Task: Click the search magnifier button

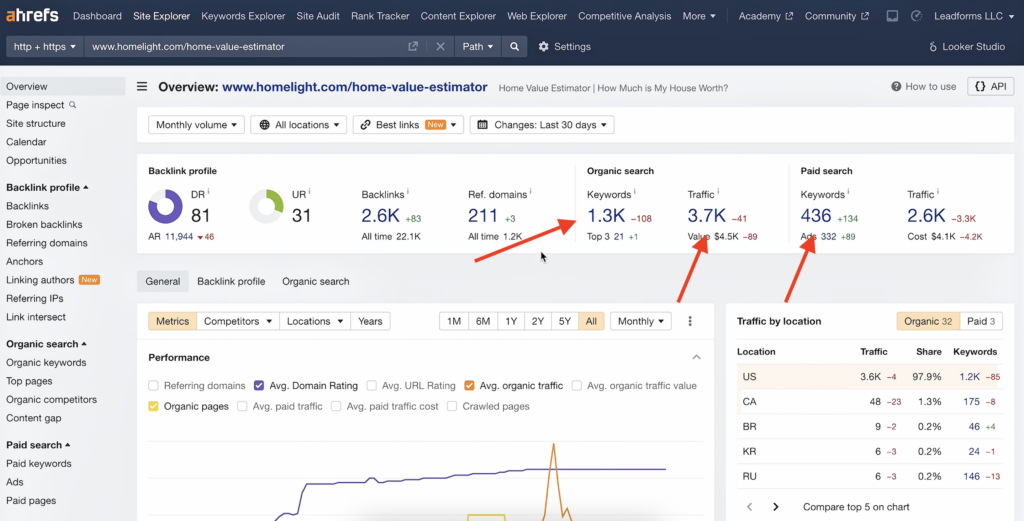Action: [x=515, y=46]
